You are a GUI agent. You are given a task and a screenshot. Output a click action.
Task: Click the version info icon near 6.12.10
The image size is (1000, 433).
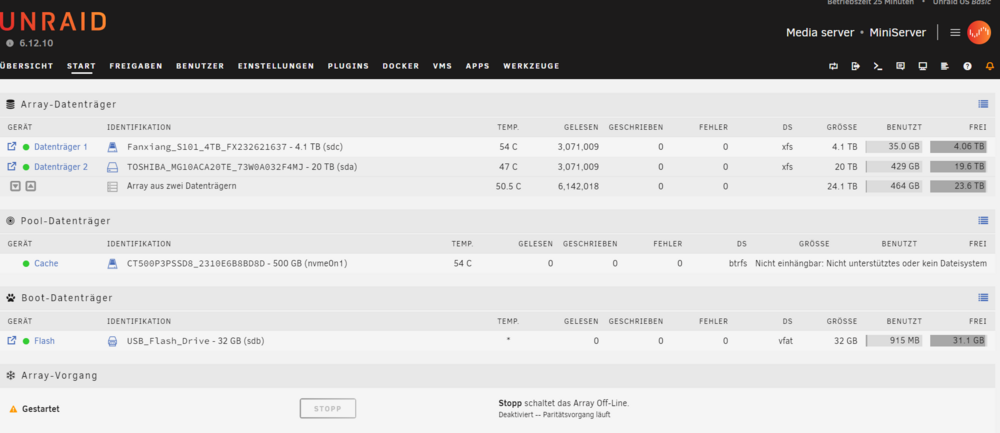tap(10, 43)
